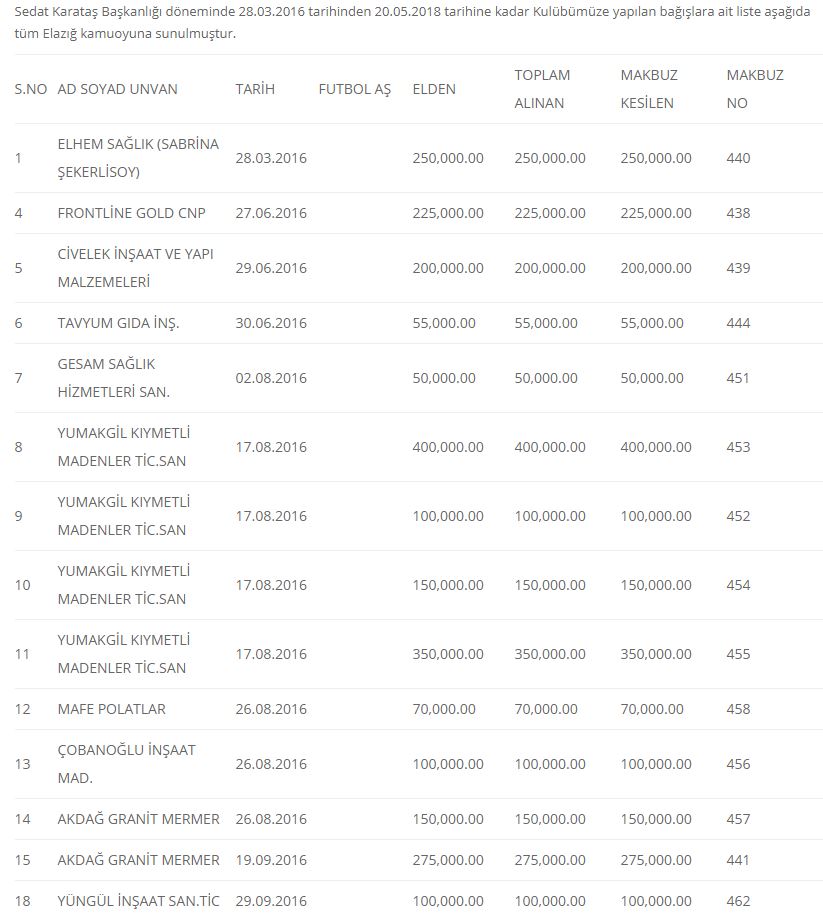Screen dimensions: 823x921
Task: Click the ELDEN column header
Action: (x=434, y=89)
